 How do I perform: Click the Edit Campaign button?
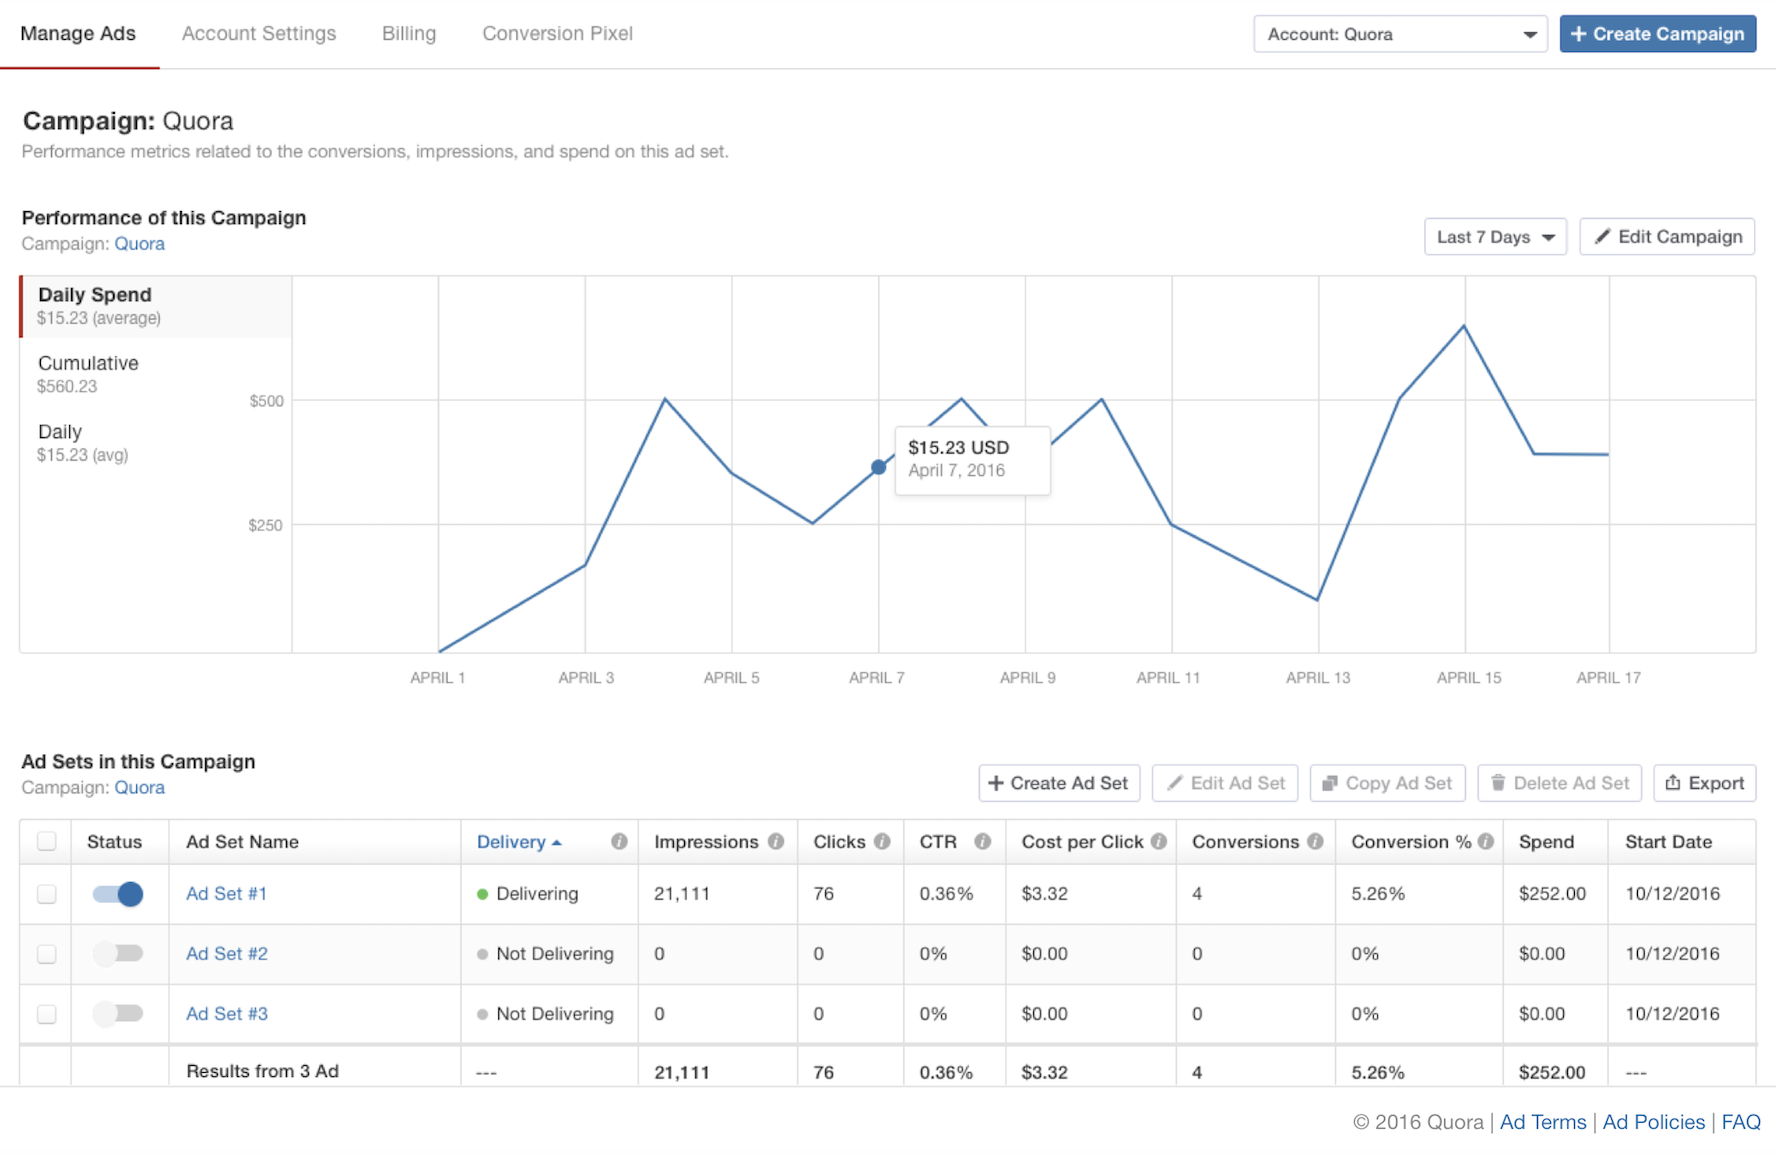click(x=1667, y=237)
